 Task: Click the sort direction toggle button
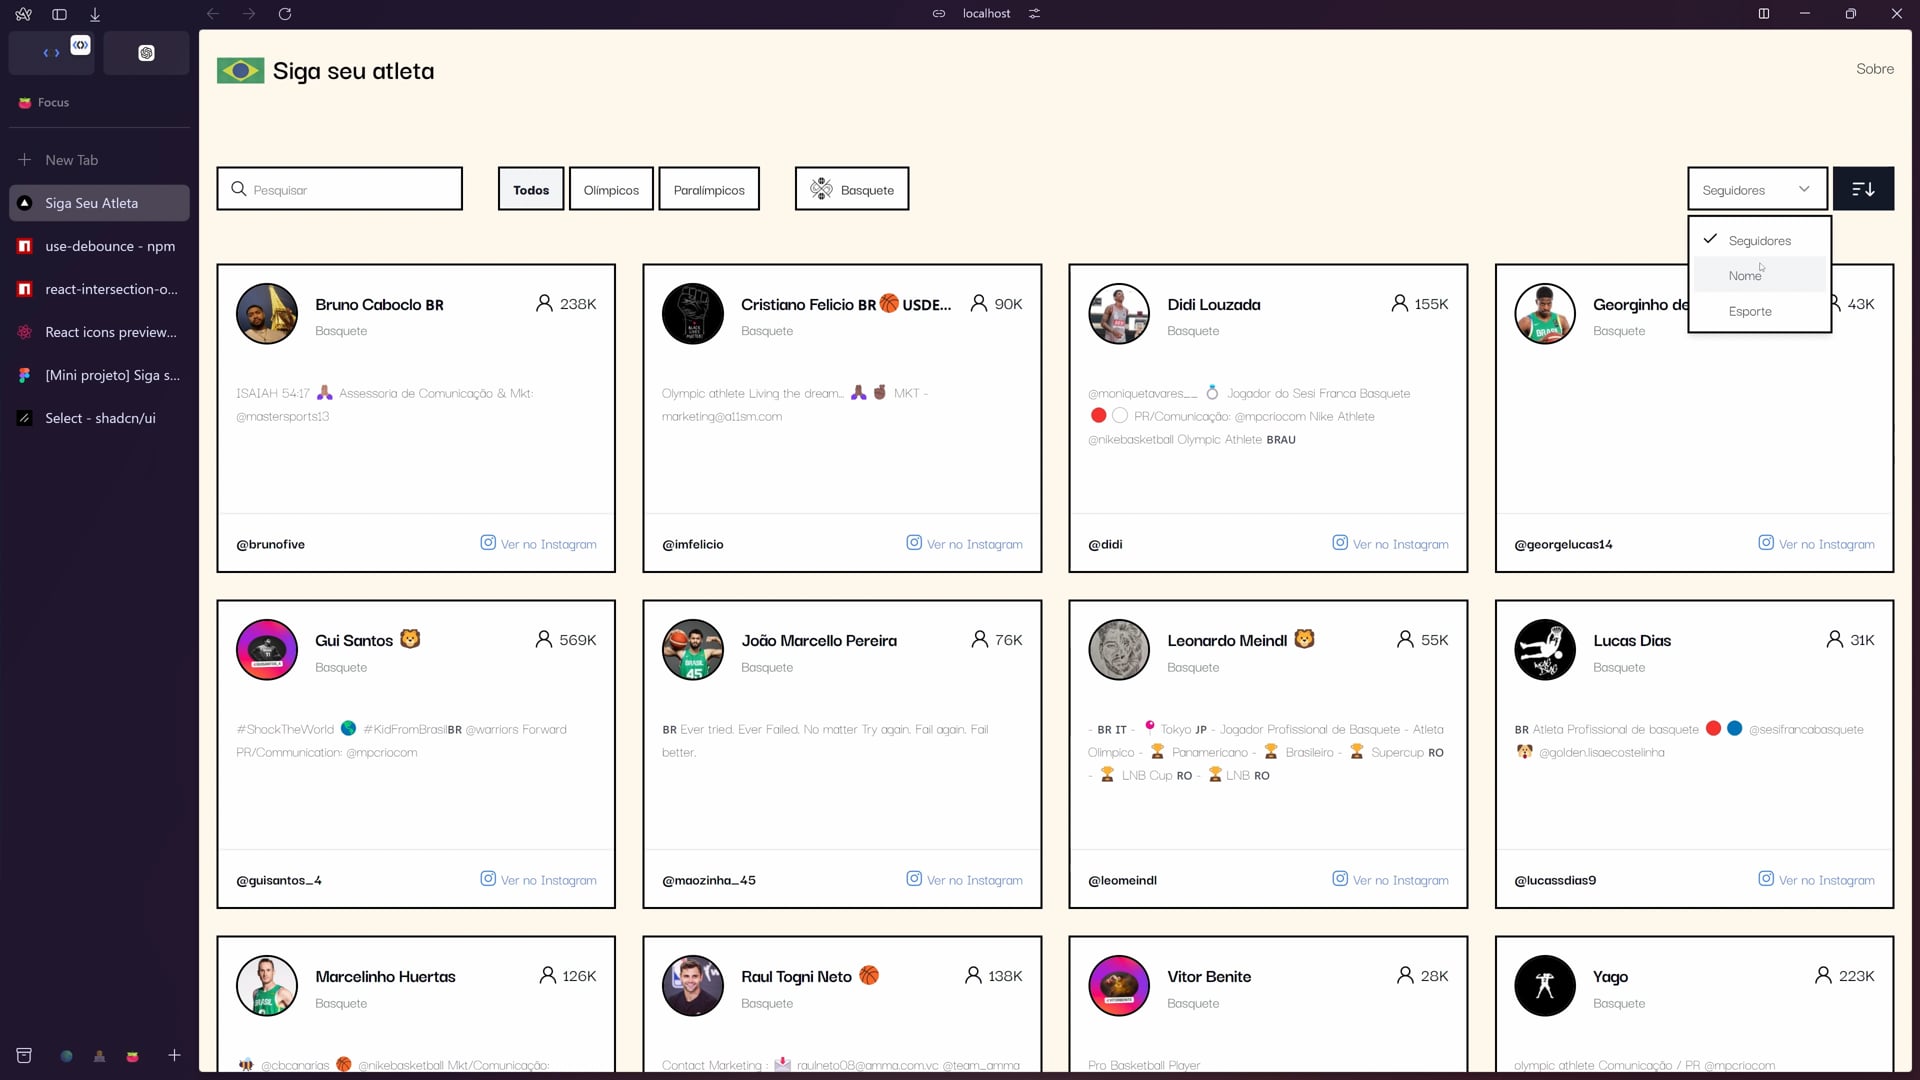click(1863, 189)
